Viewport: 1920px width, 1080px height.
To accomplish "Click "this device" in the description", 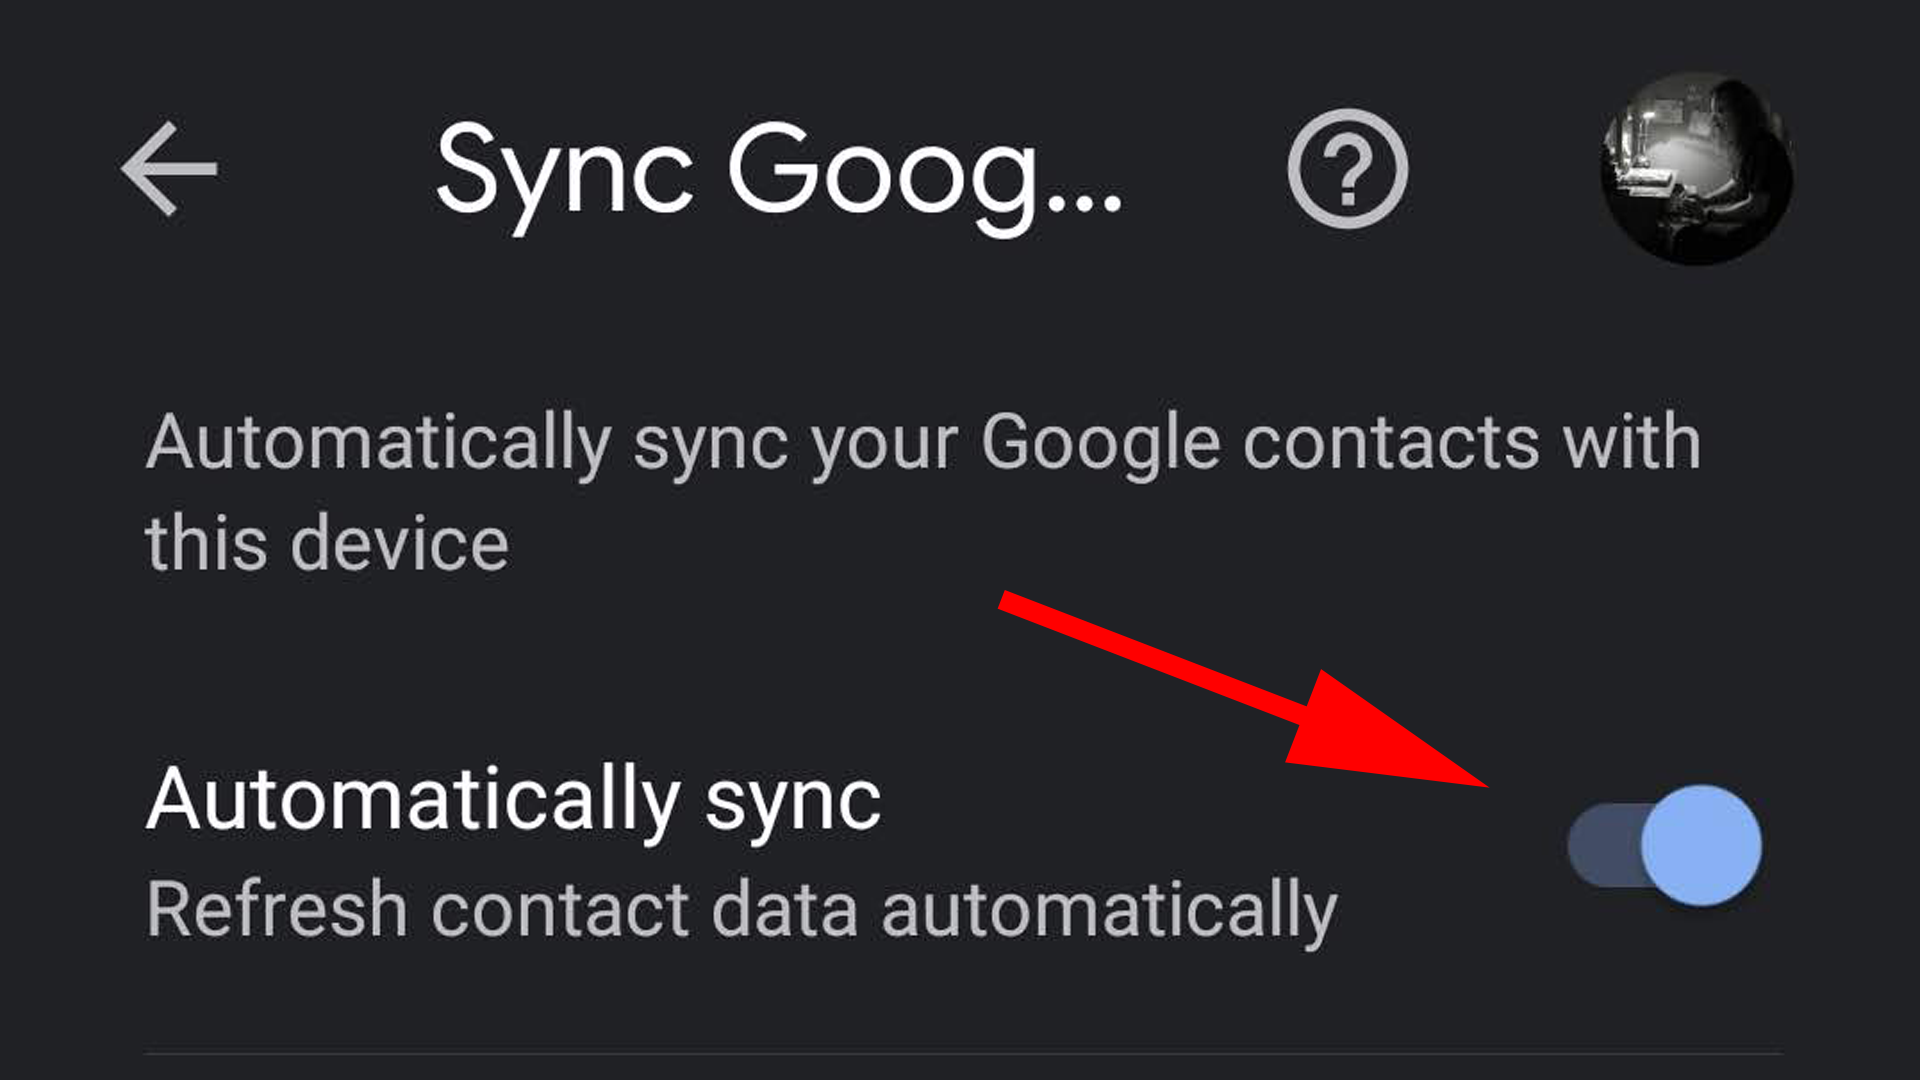I will (x=327, y=544).
